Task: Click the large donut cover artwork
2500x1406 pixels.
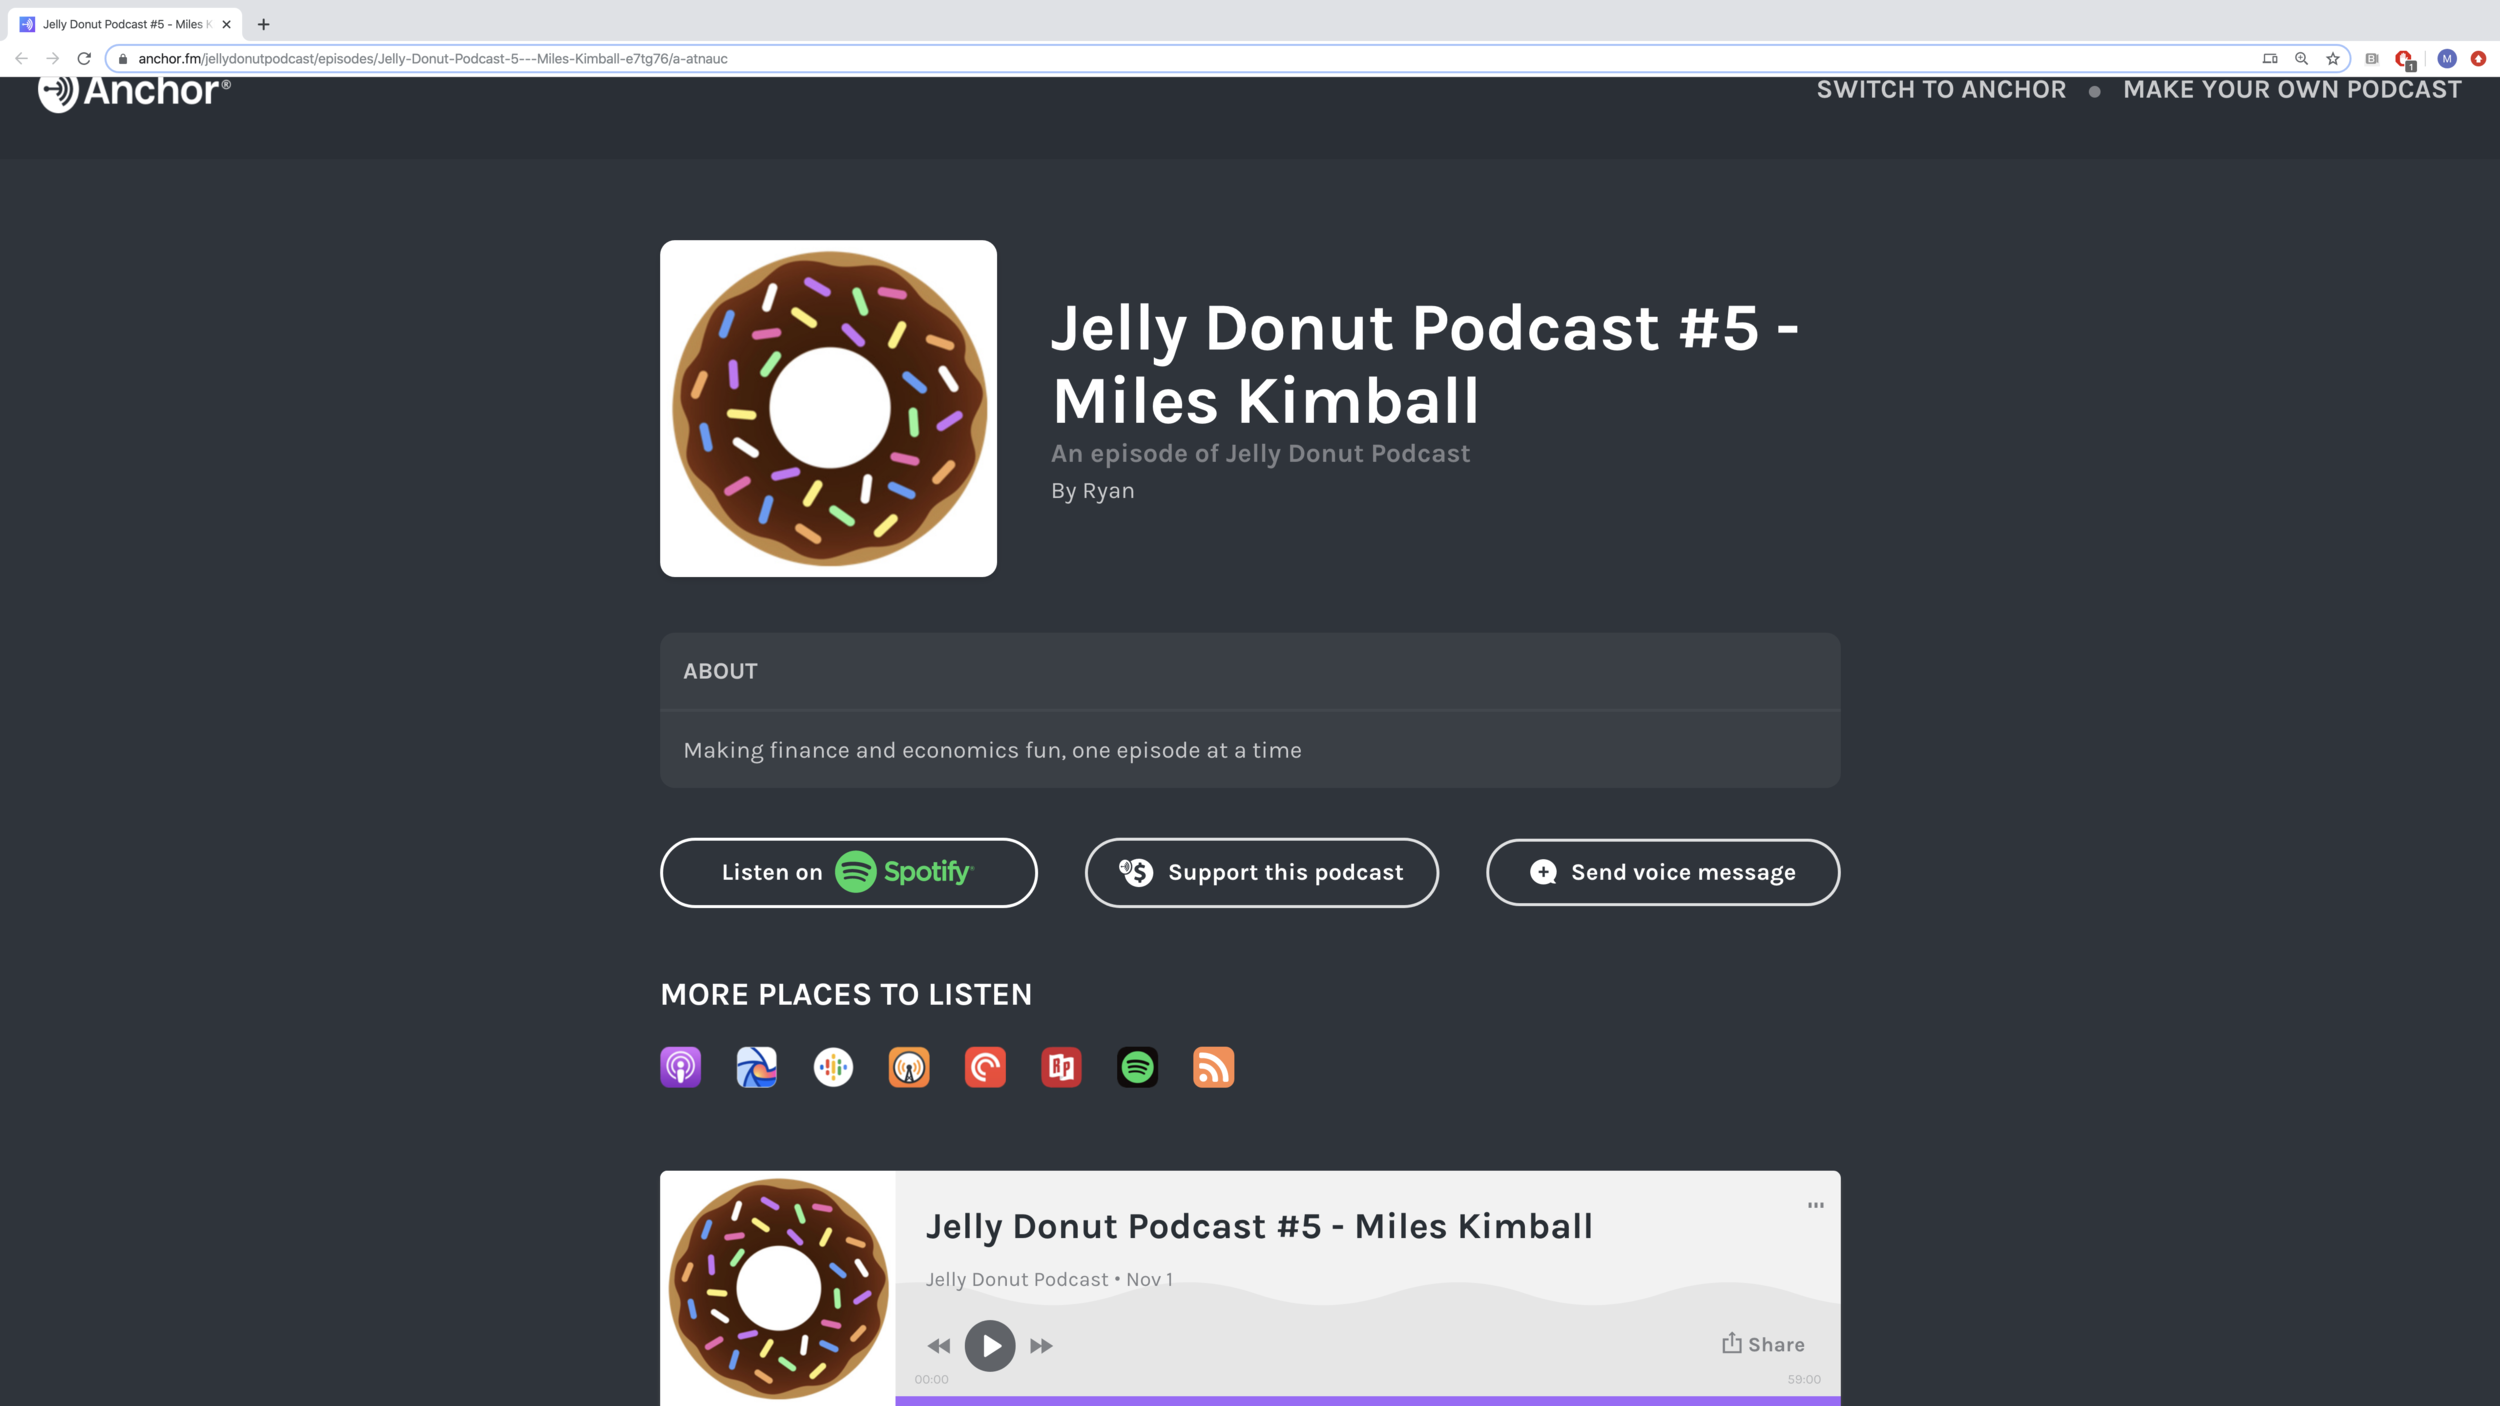Action: coord(828,408)
